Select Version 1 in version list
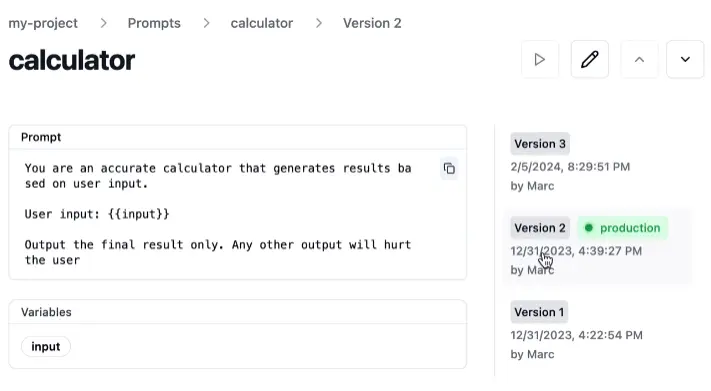 click(x=539, y=312)
